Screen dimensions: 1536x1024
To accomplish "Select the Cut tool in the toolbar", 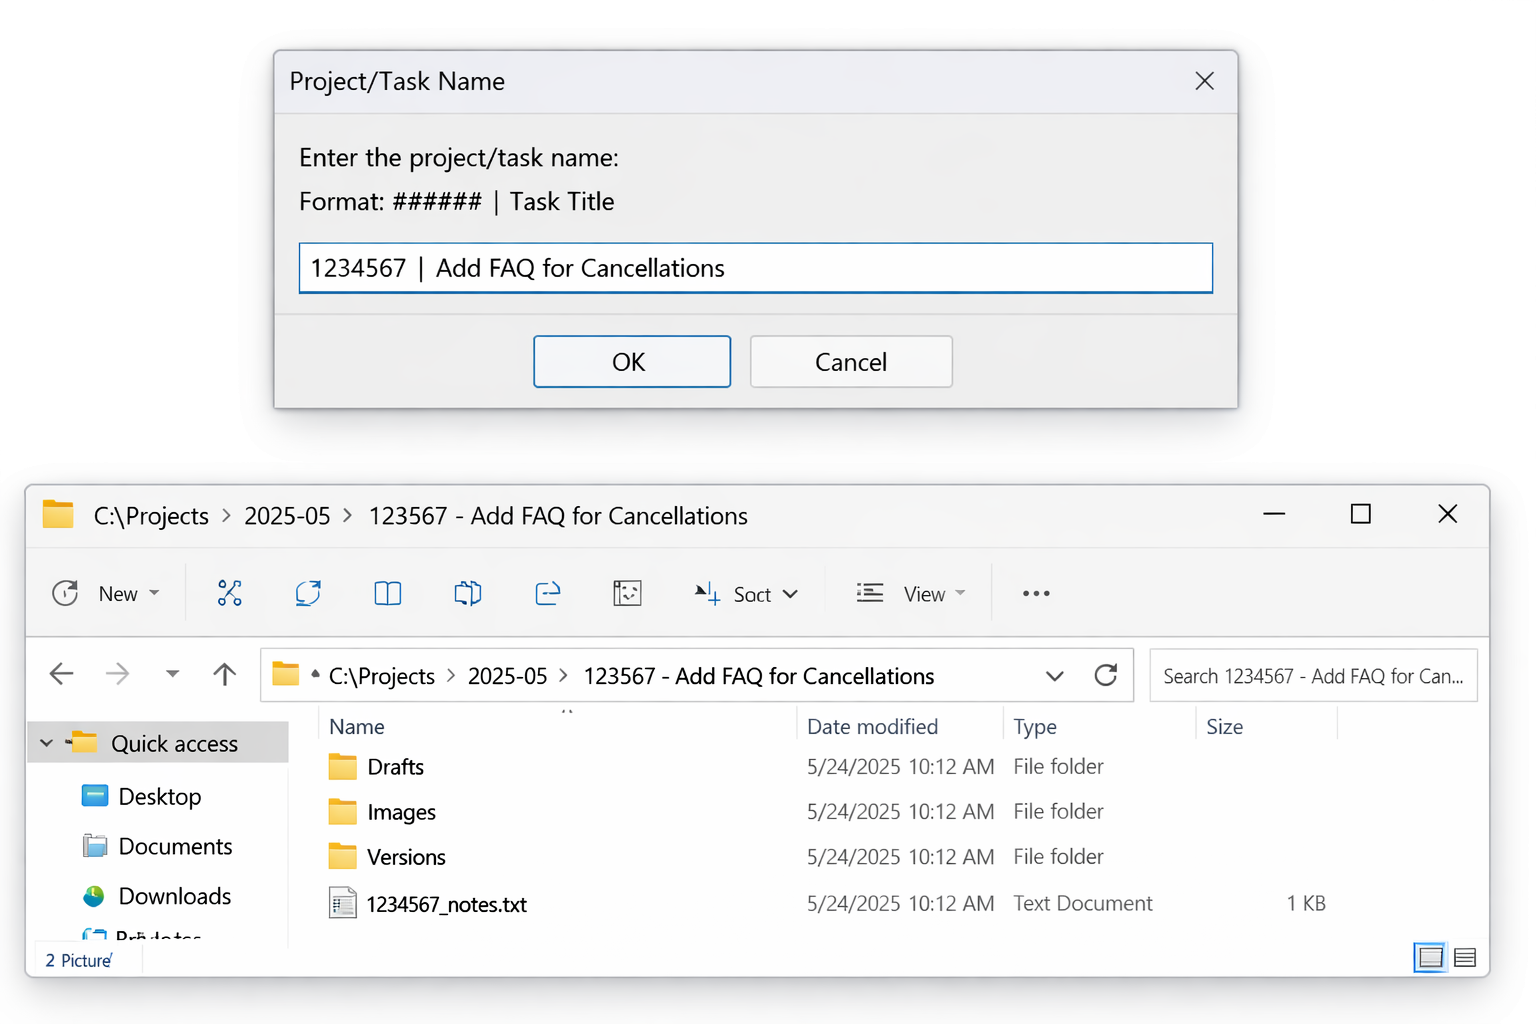I will [230, 593].
